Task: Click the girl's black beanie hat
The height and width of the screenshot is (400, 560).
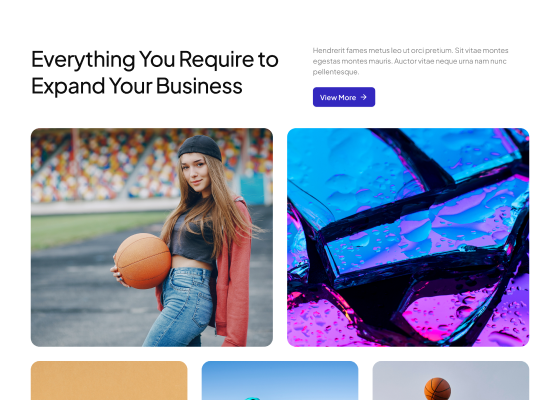Action: pyautogui.click(x=200, y=148)
